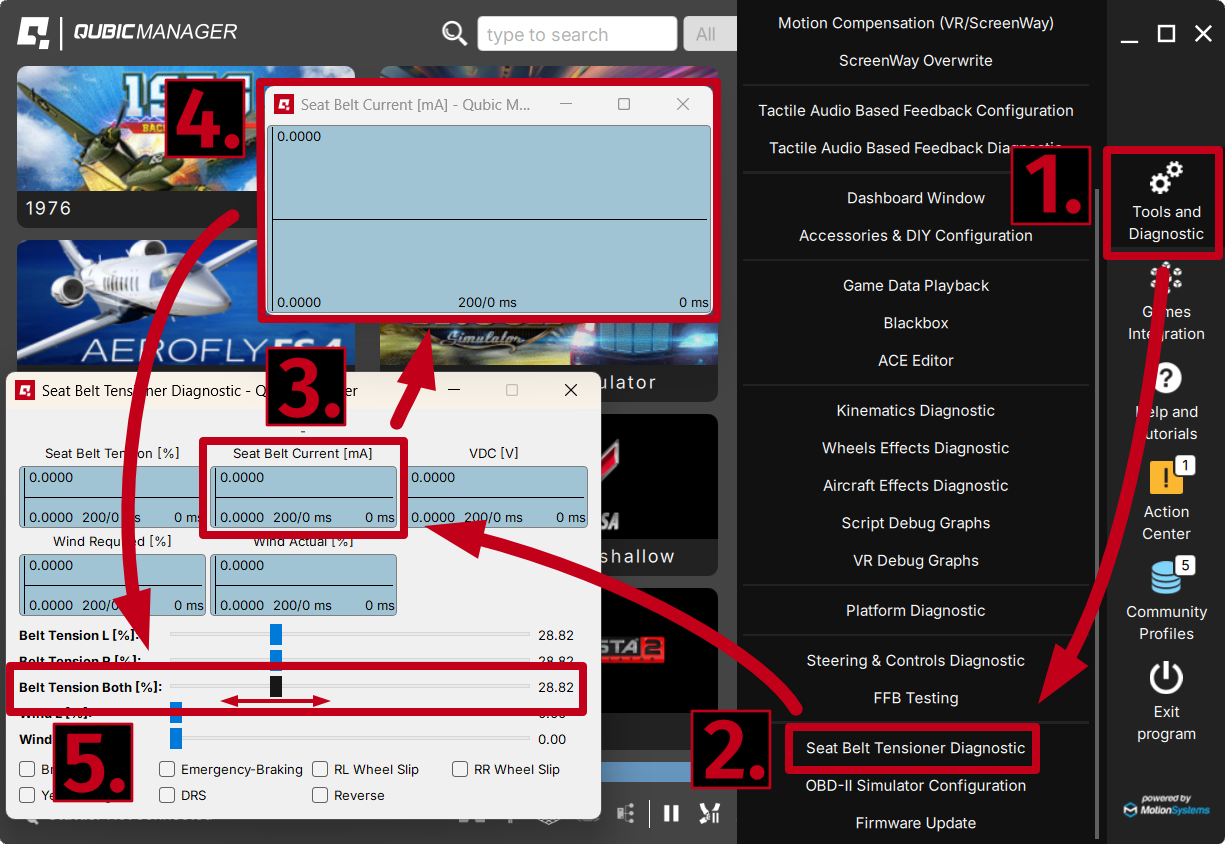Open Community Profiles database icon

(1165, 578)
